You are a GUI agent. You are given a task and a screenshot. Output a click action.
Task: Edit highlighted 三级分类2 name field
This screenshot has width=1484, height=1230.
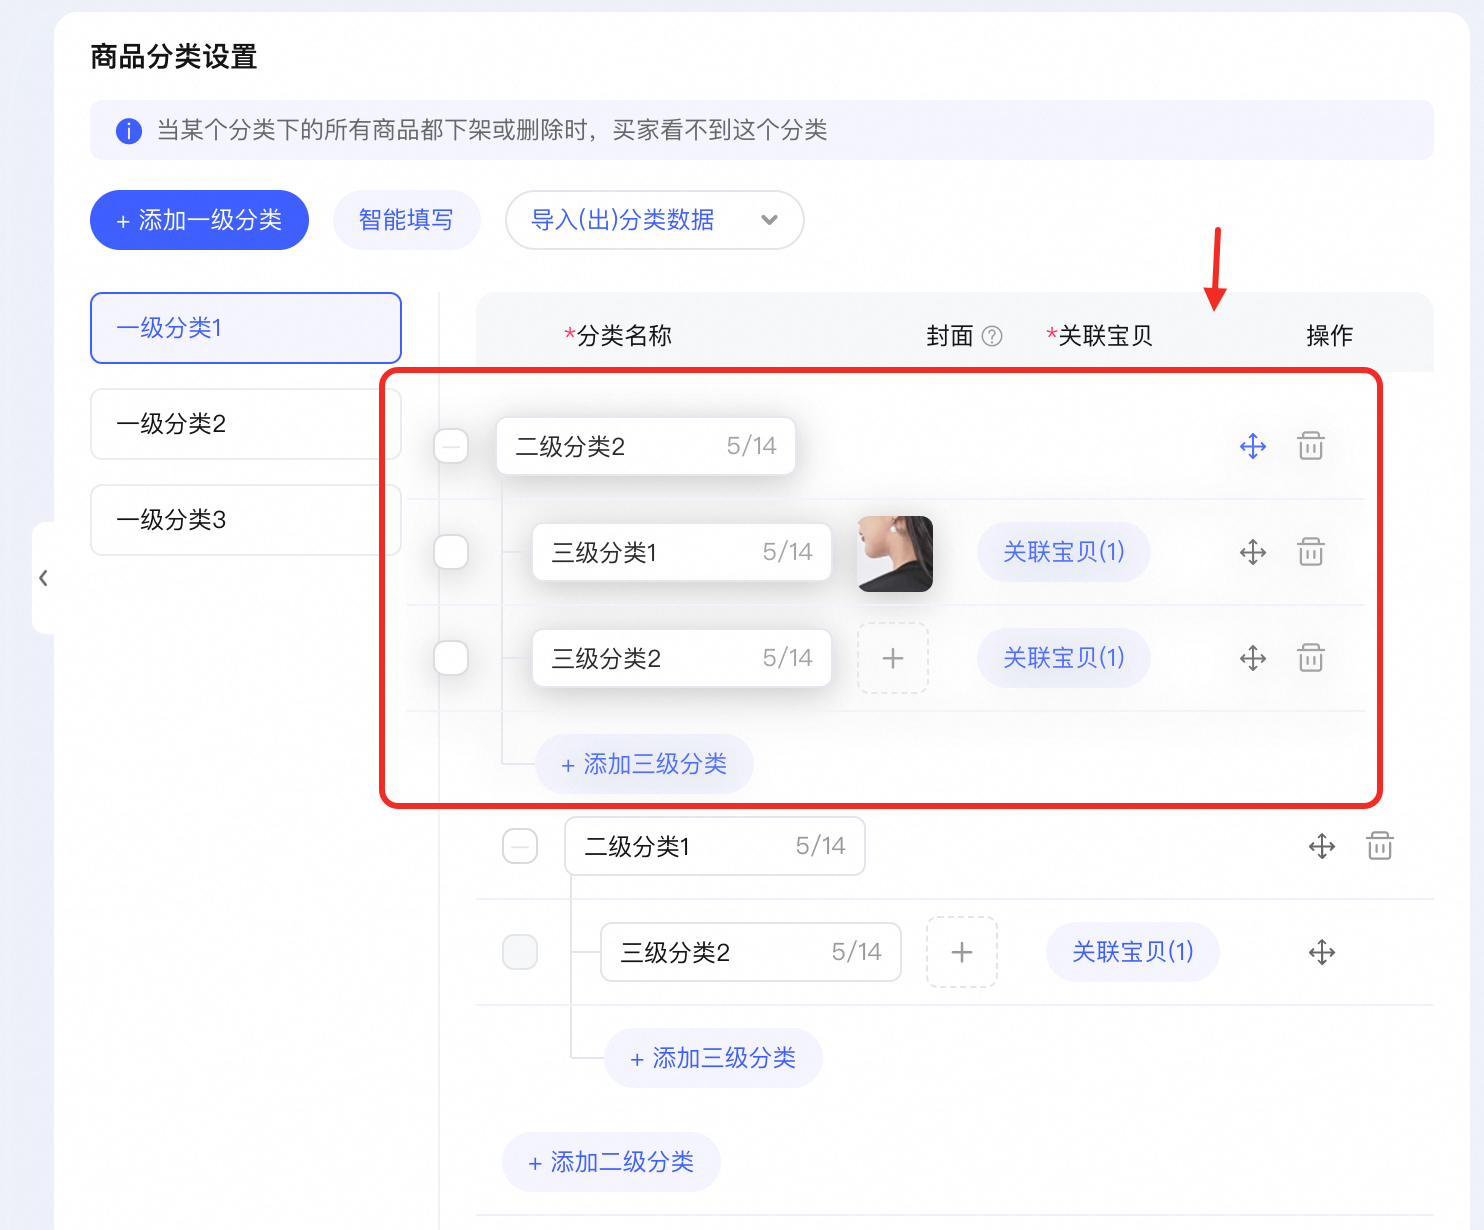click(682, 658)
